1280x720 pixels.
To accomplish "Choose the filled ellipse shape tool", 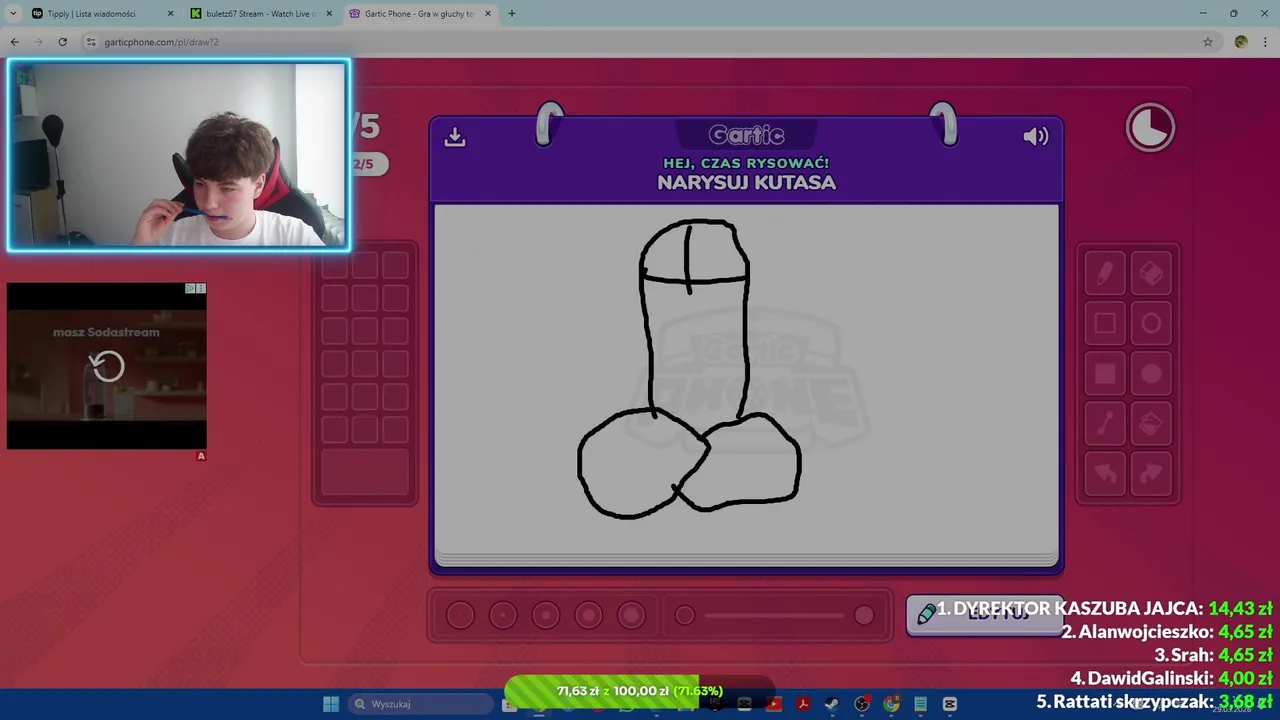I will point(1151,374).
